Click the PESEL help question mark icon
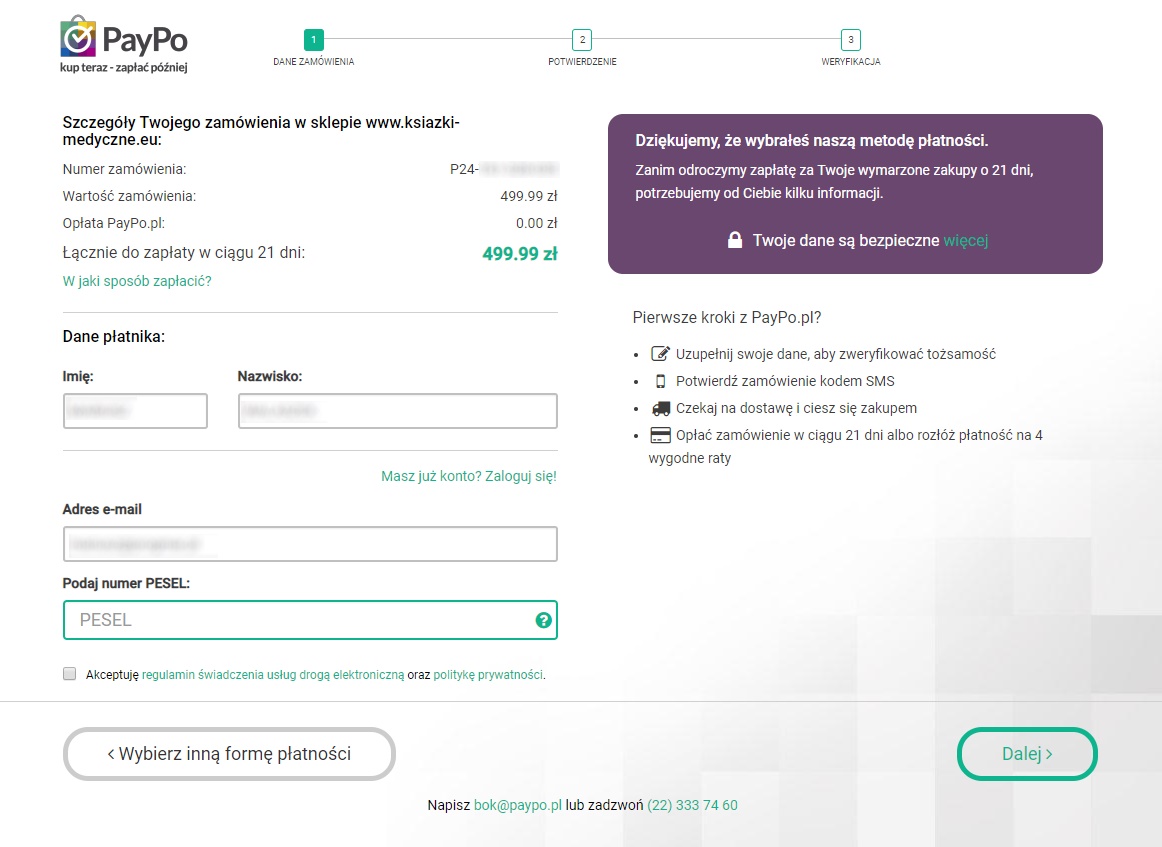The width and height of the screenshot is (1162, 847). point(543,620)
